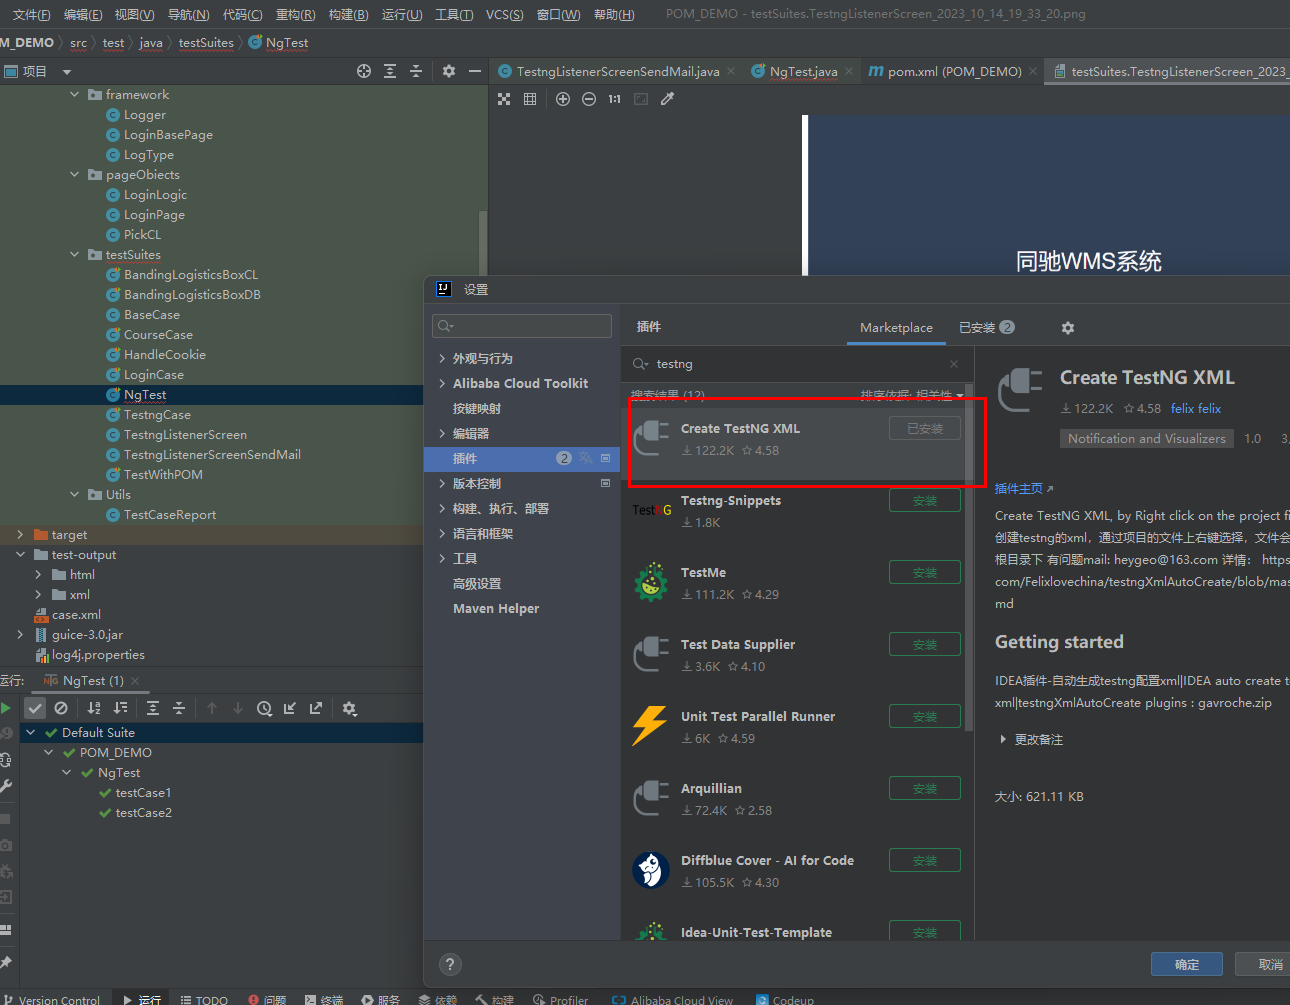
Task: Select 插件 in Settings sidebar
Action: point(521,458)
